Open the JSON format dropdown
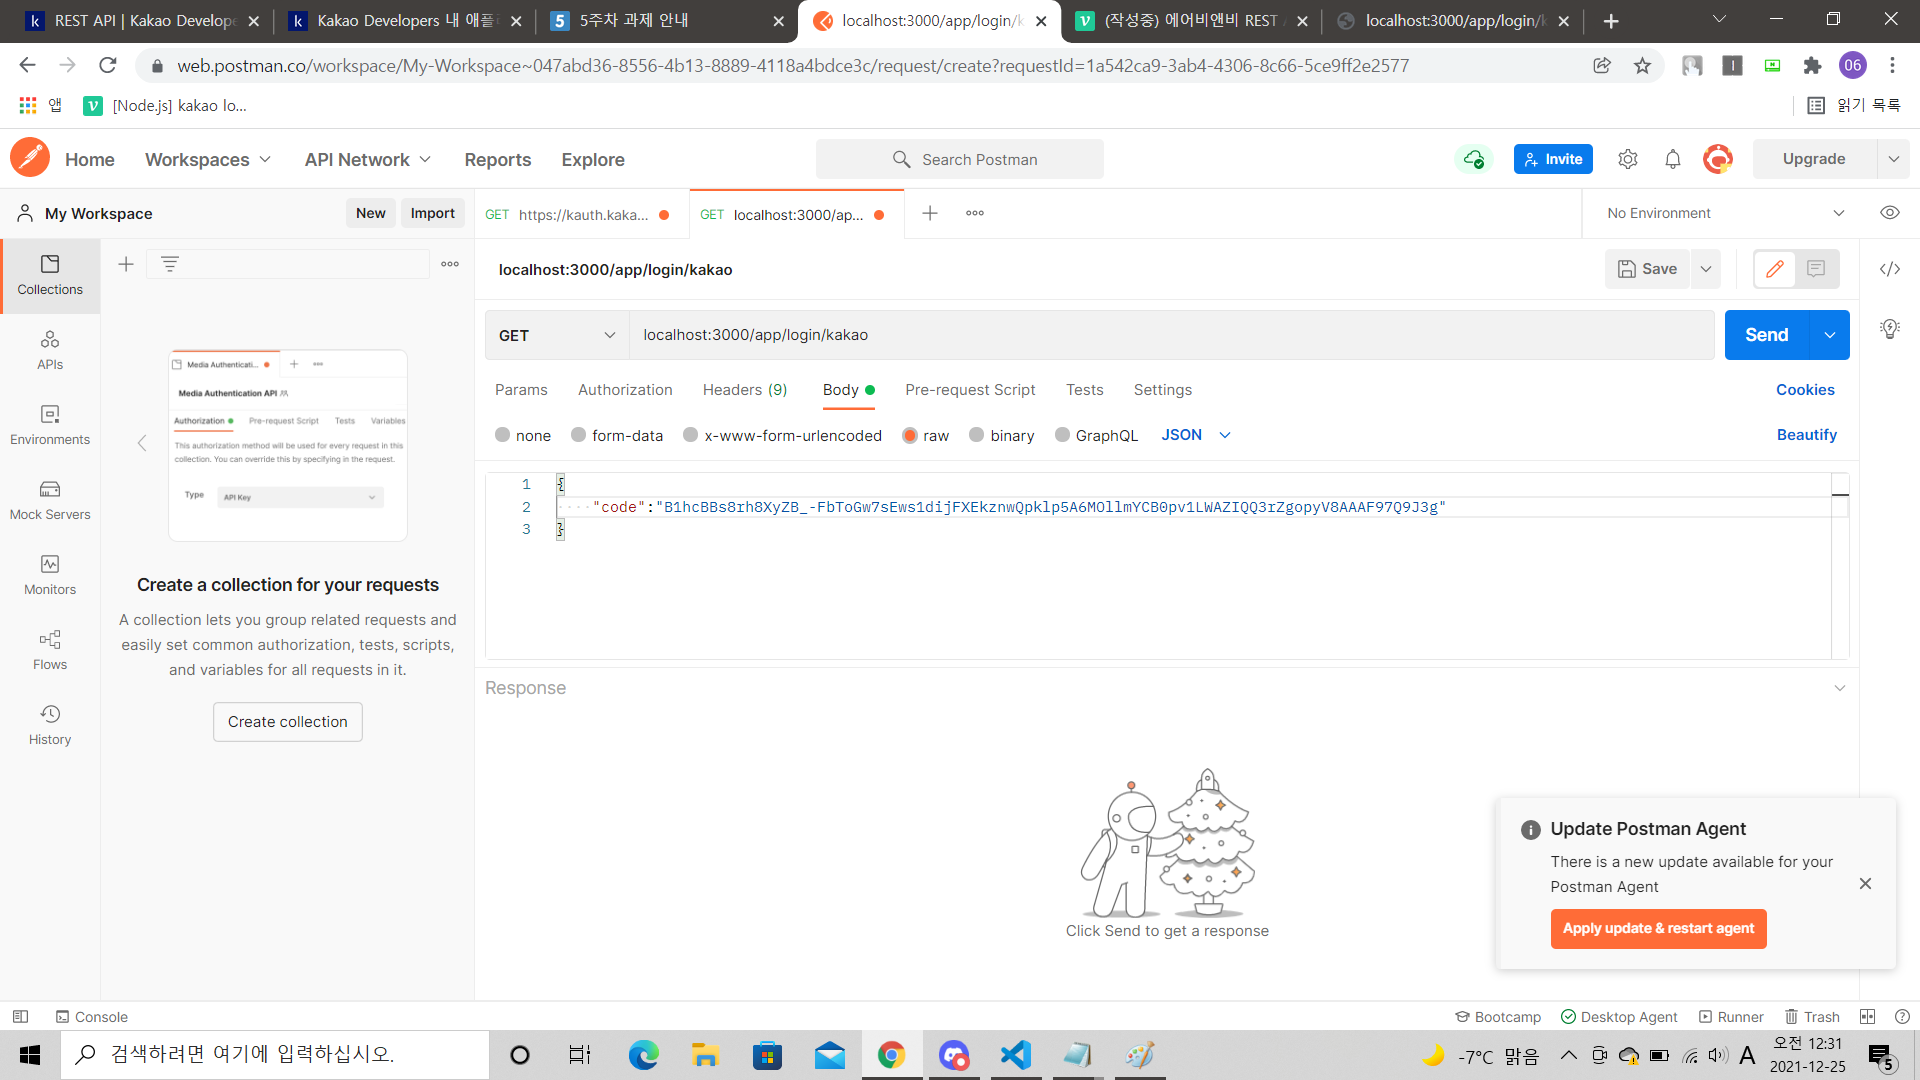This screenshot has height=1080, width=1920. click(x=1196, y=435)
